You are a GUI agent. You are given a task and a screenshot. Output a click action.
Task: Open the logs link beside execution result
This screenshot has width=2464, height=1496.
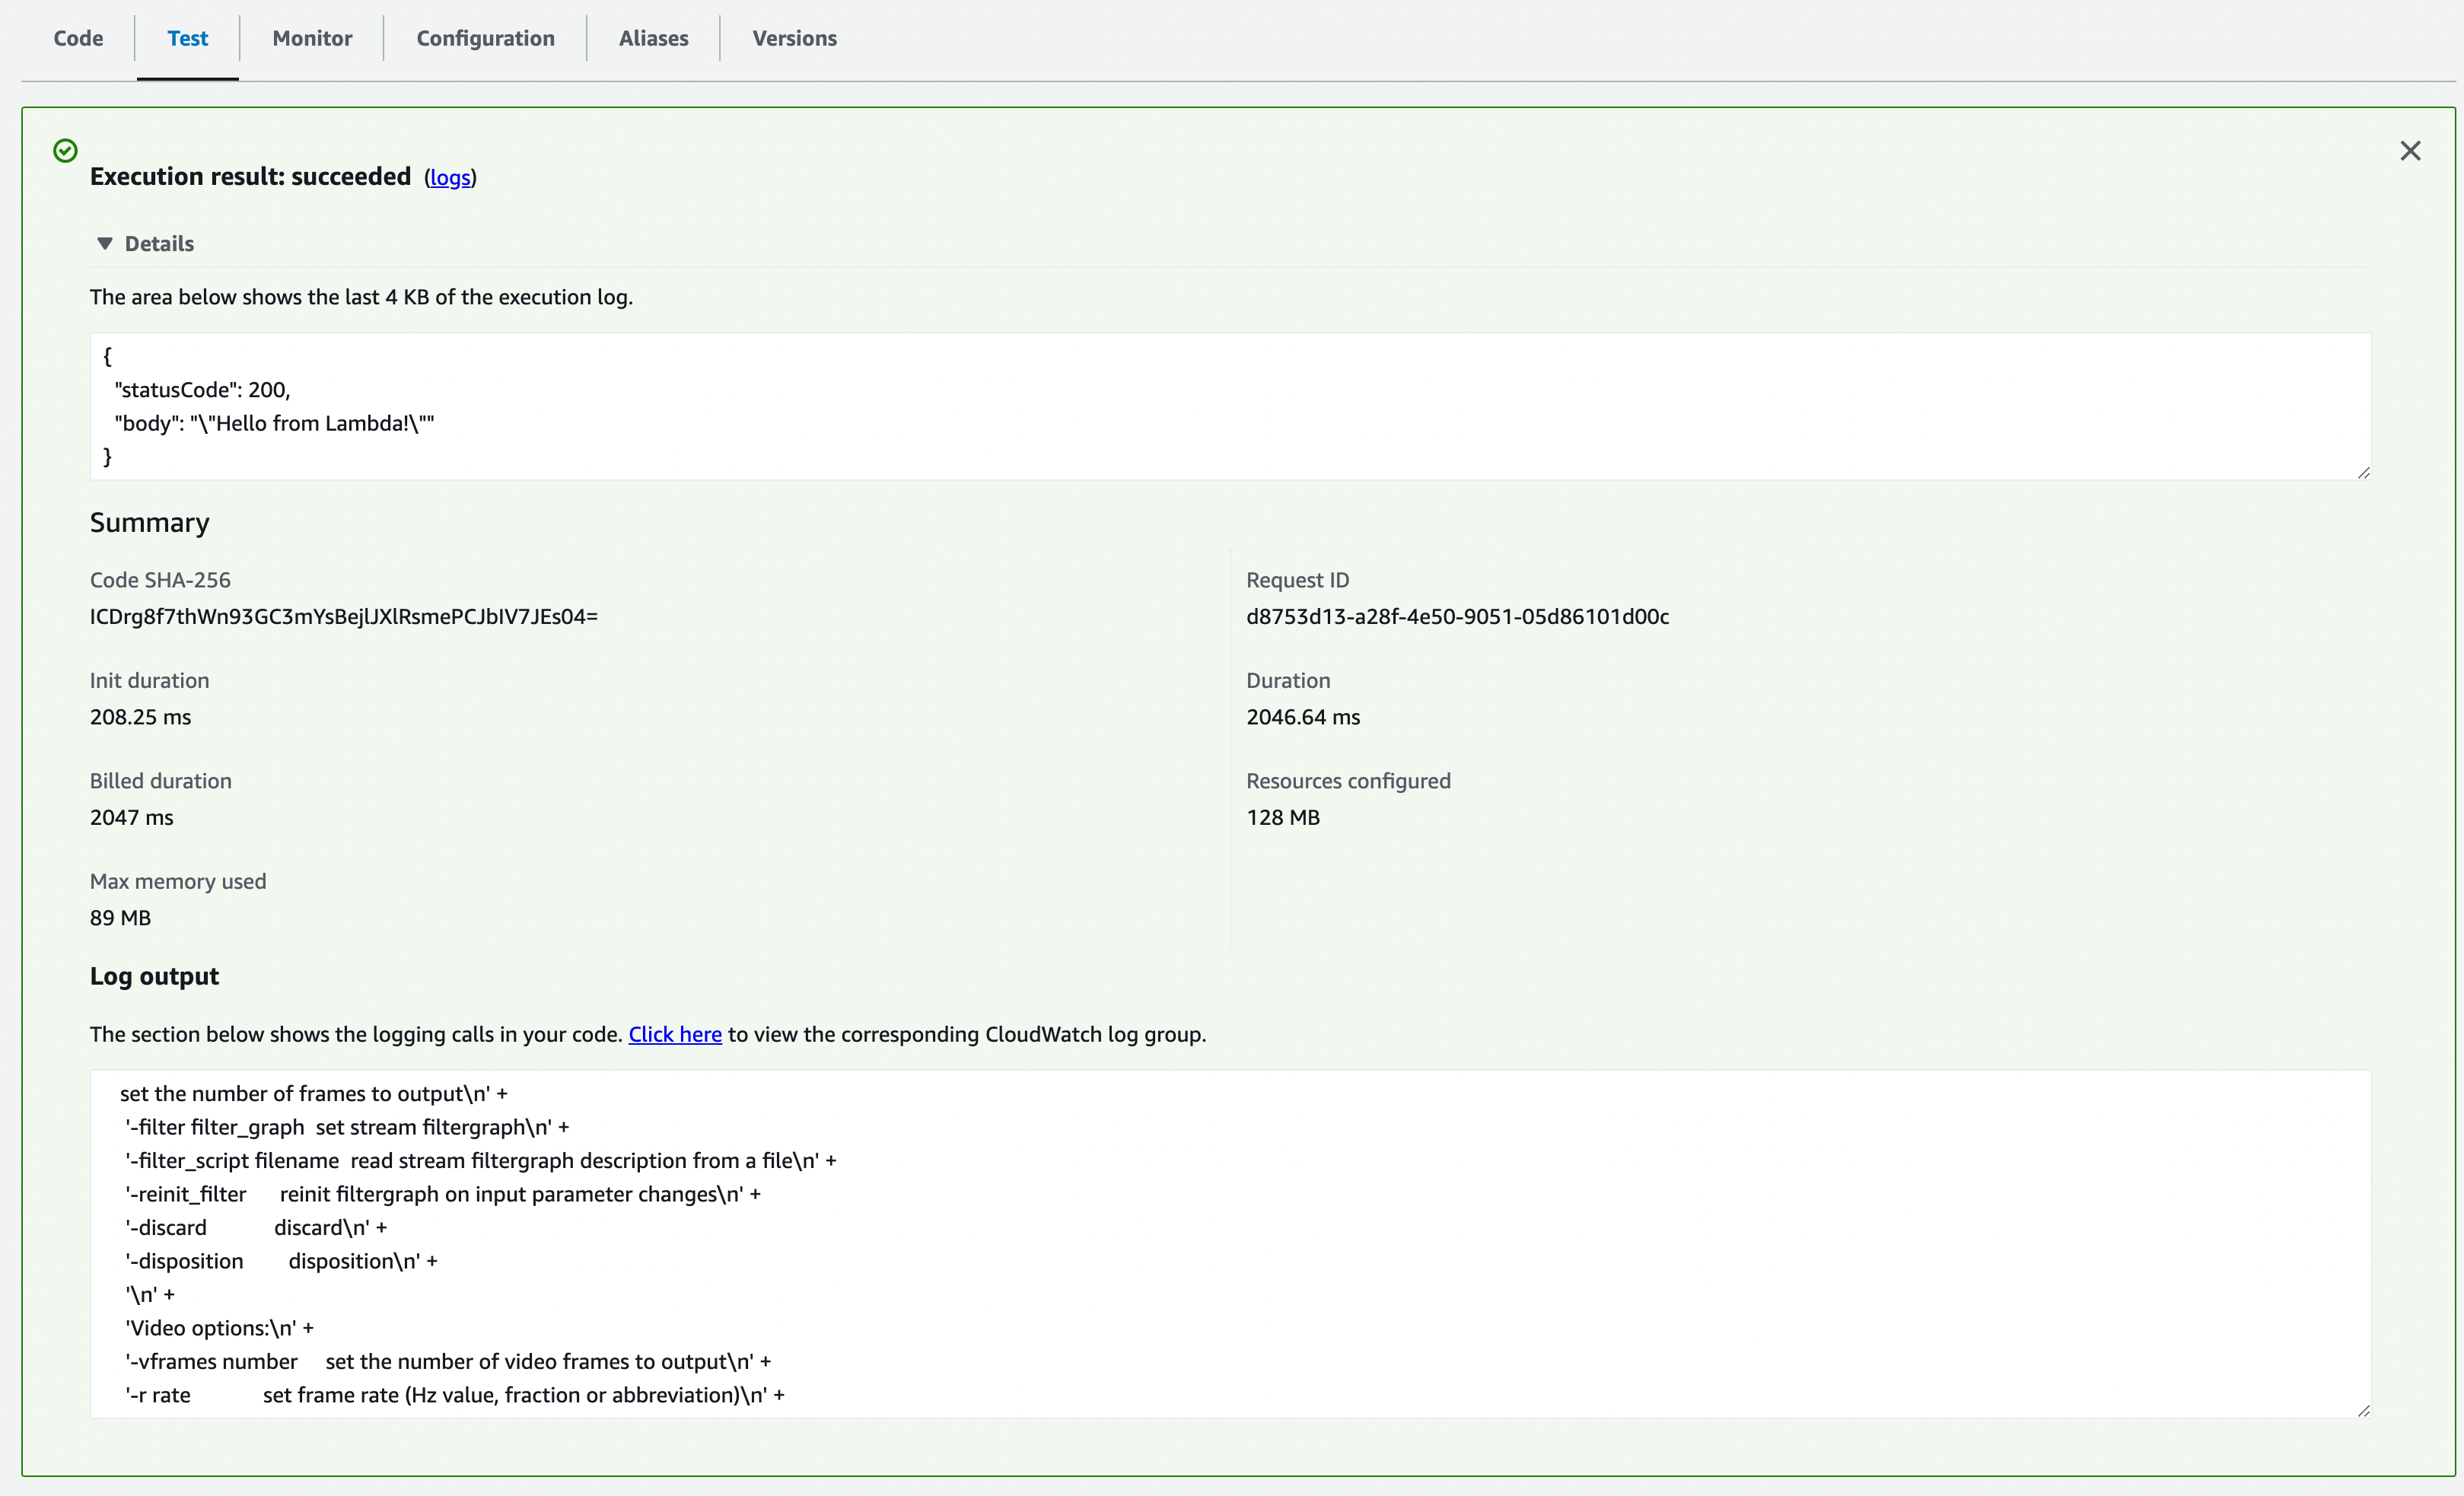[450, 178]
